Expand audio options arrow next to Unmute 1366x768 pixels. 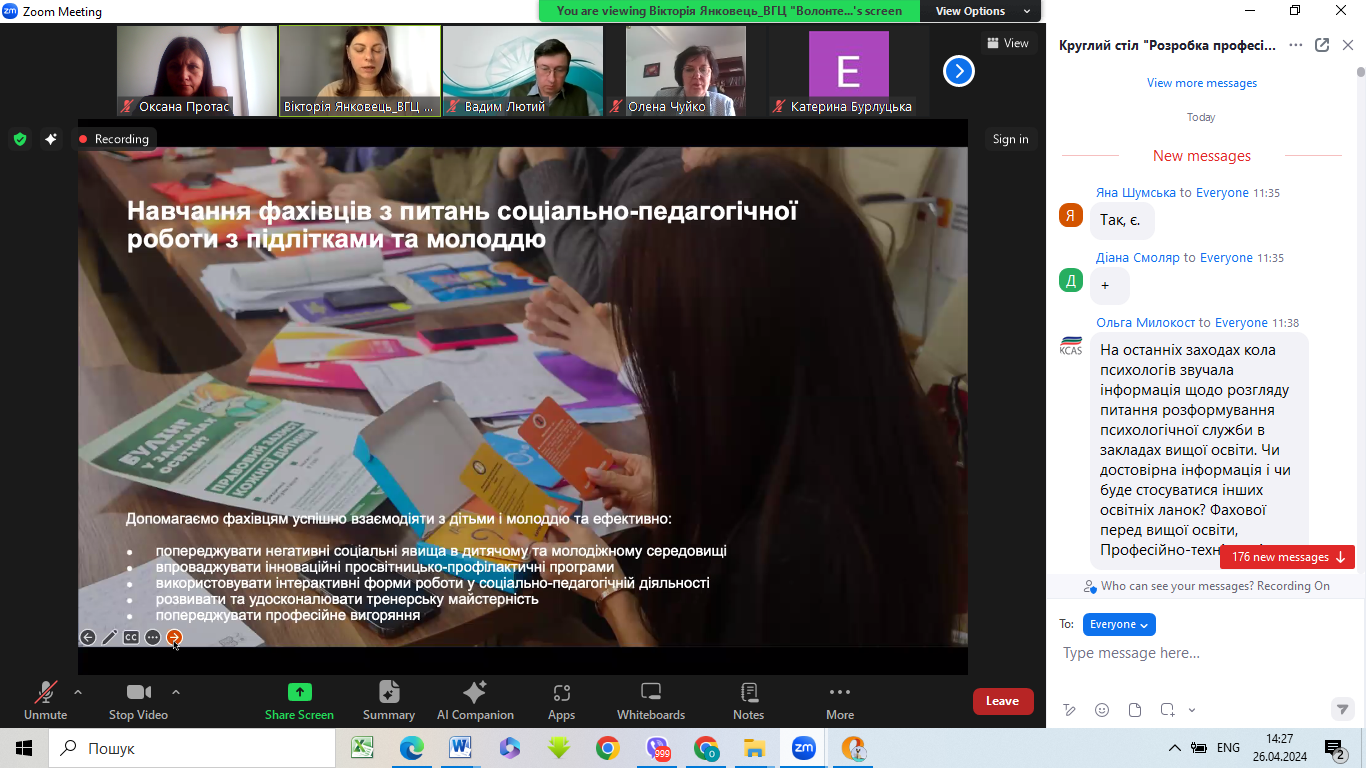tap(78, 691)
